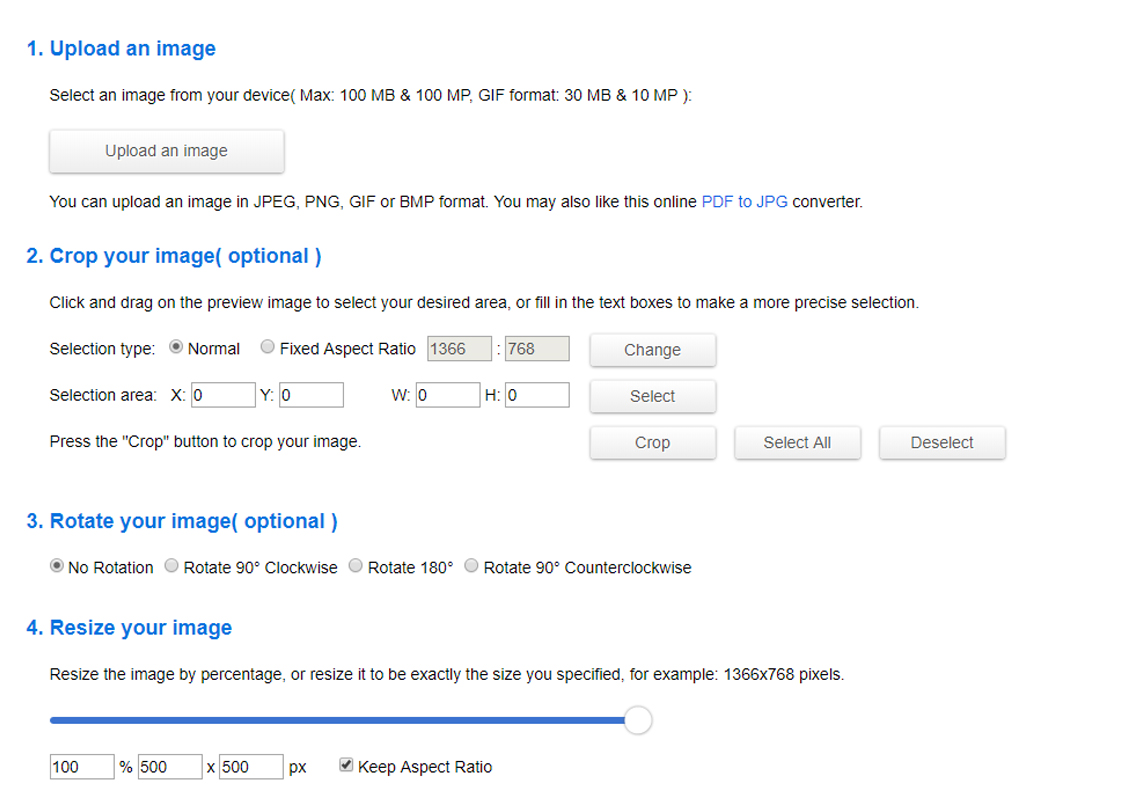Click the Crop button
1140x800 pixels.
click(x=653, y=443)
